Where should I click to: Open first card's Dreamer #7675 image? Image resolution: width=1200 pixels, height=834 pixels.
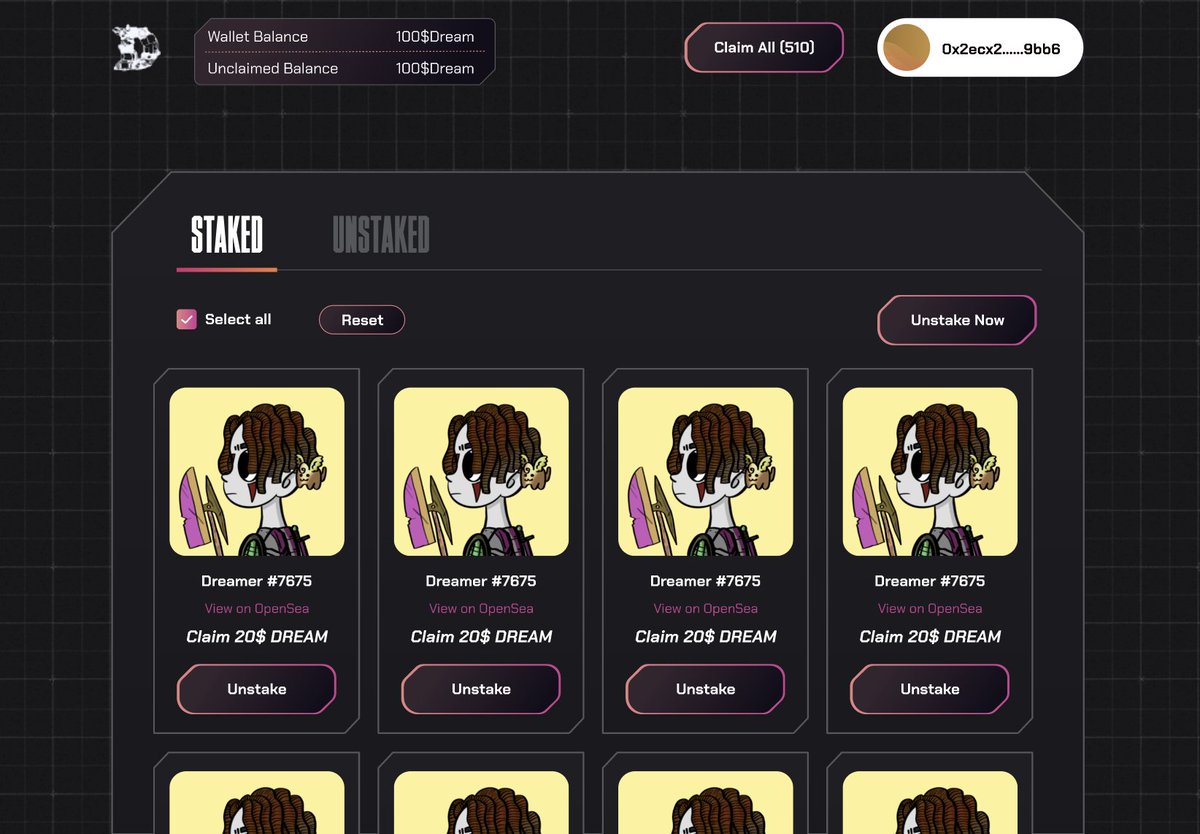click(257, 472)
